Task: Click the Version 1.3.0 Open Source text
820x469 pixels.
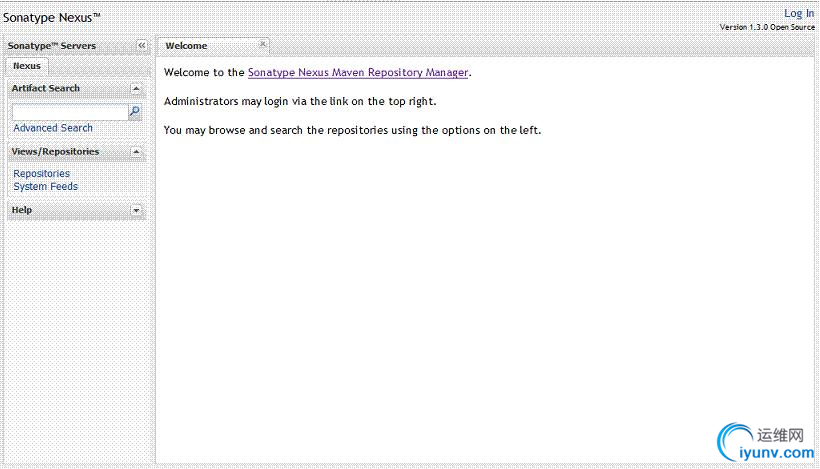Action: coord(767,27)
